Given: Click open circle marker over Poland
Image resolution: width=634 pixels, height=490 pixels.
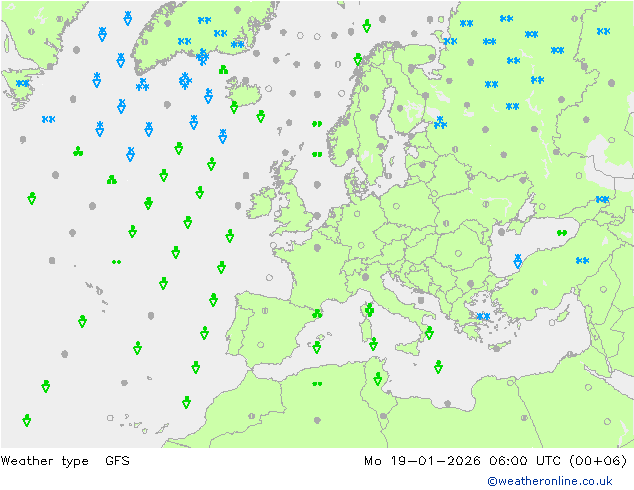Looking at the screenshot, I should click(x=396, y=206).
